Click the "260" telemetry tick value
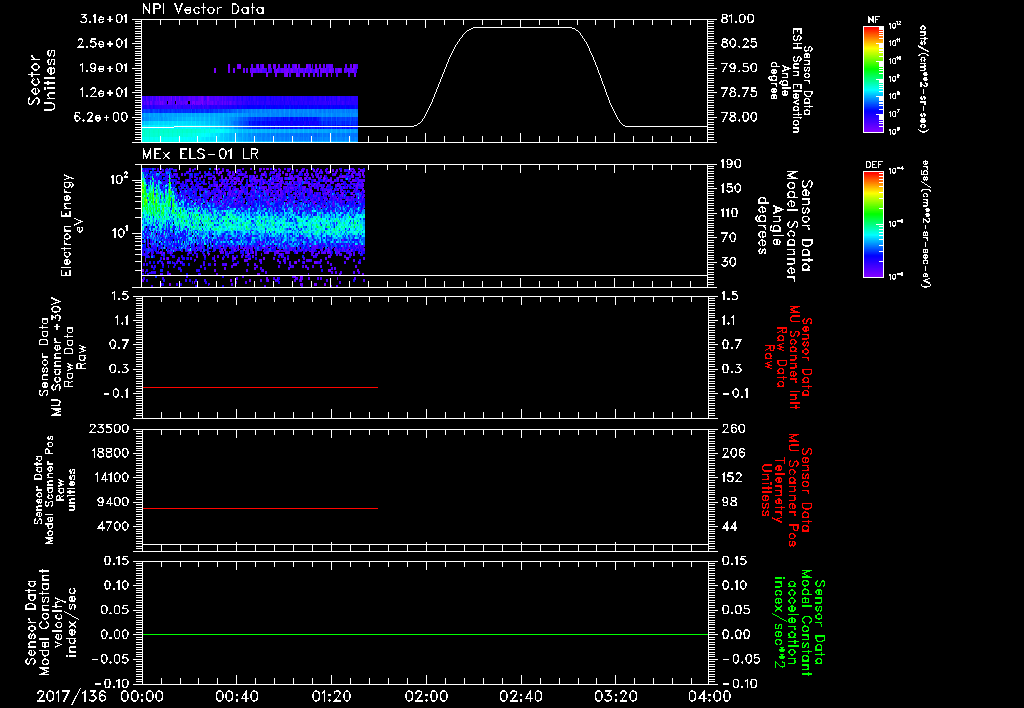Image resolution: width=1024 pixels, height=708 pixels. 733,428
